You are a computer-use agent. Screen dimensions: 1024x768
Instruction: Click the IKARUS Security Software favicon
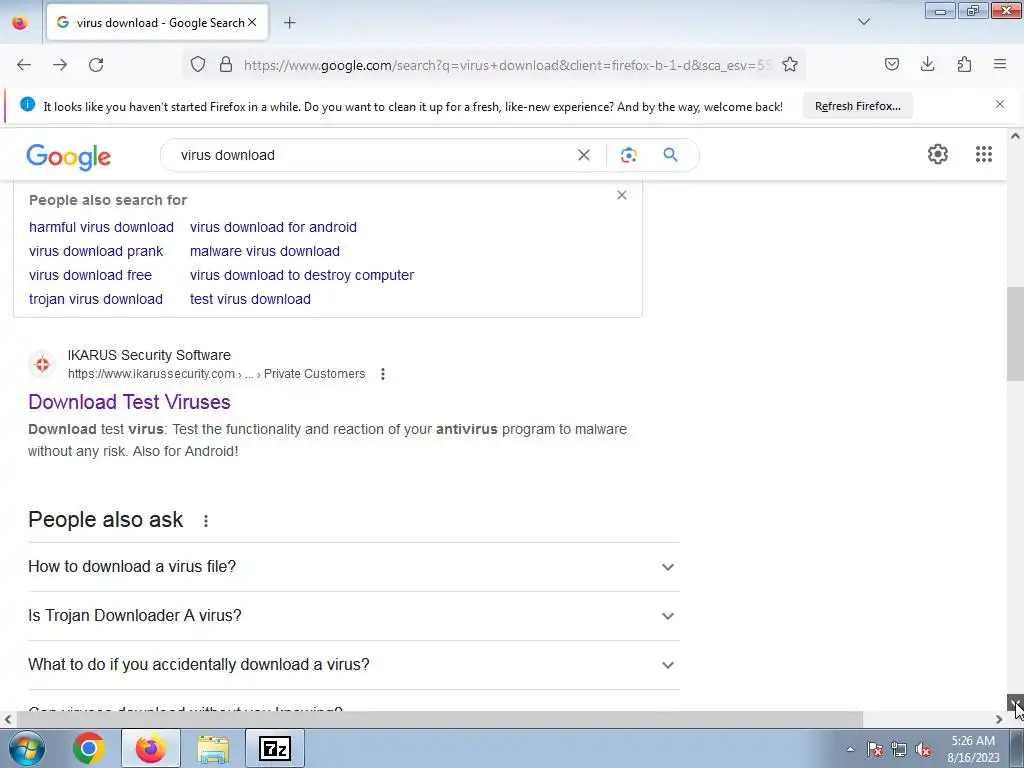click(x=42, y=364)
